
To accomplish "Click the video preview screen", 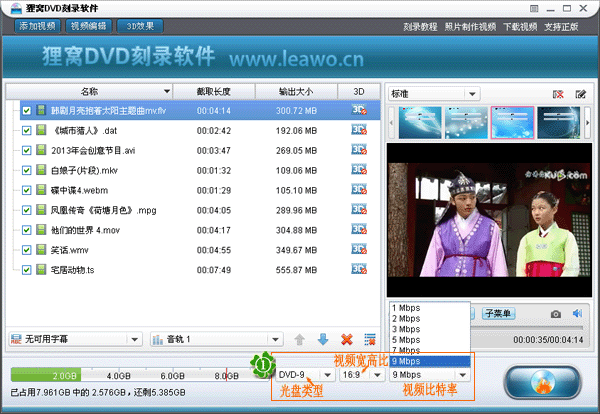I will click(x=489, y=220).
